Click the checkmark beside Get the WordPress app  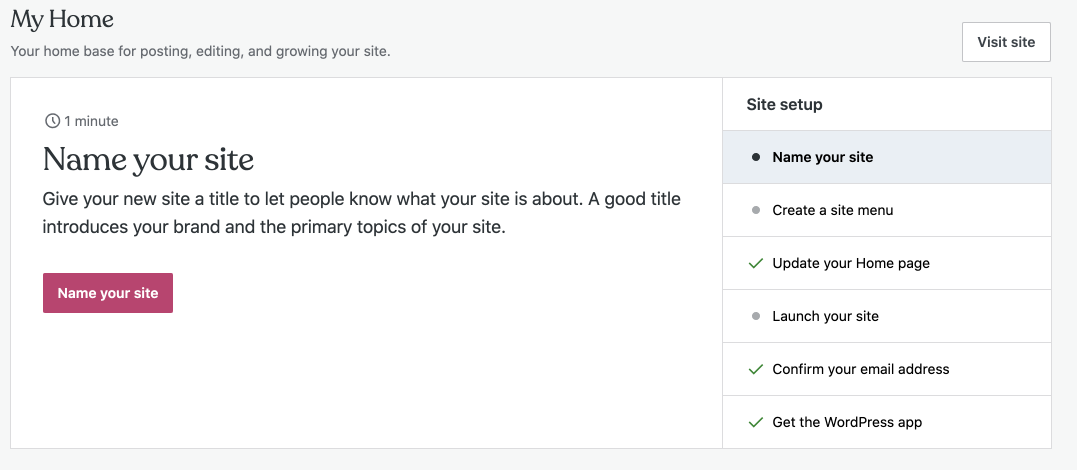[x=756, y=422]
